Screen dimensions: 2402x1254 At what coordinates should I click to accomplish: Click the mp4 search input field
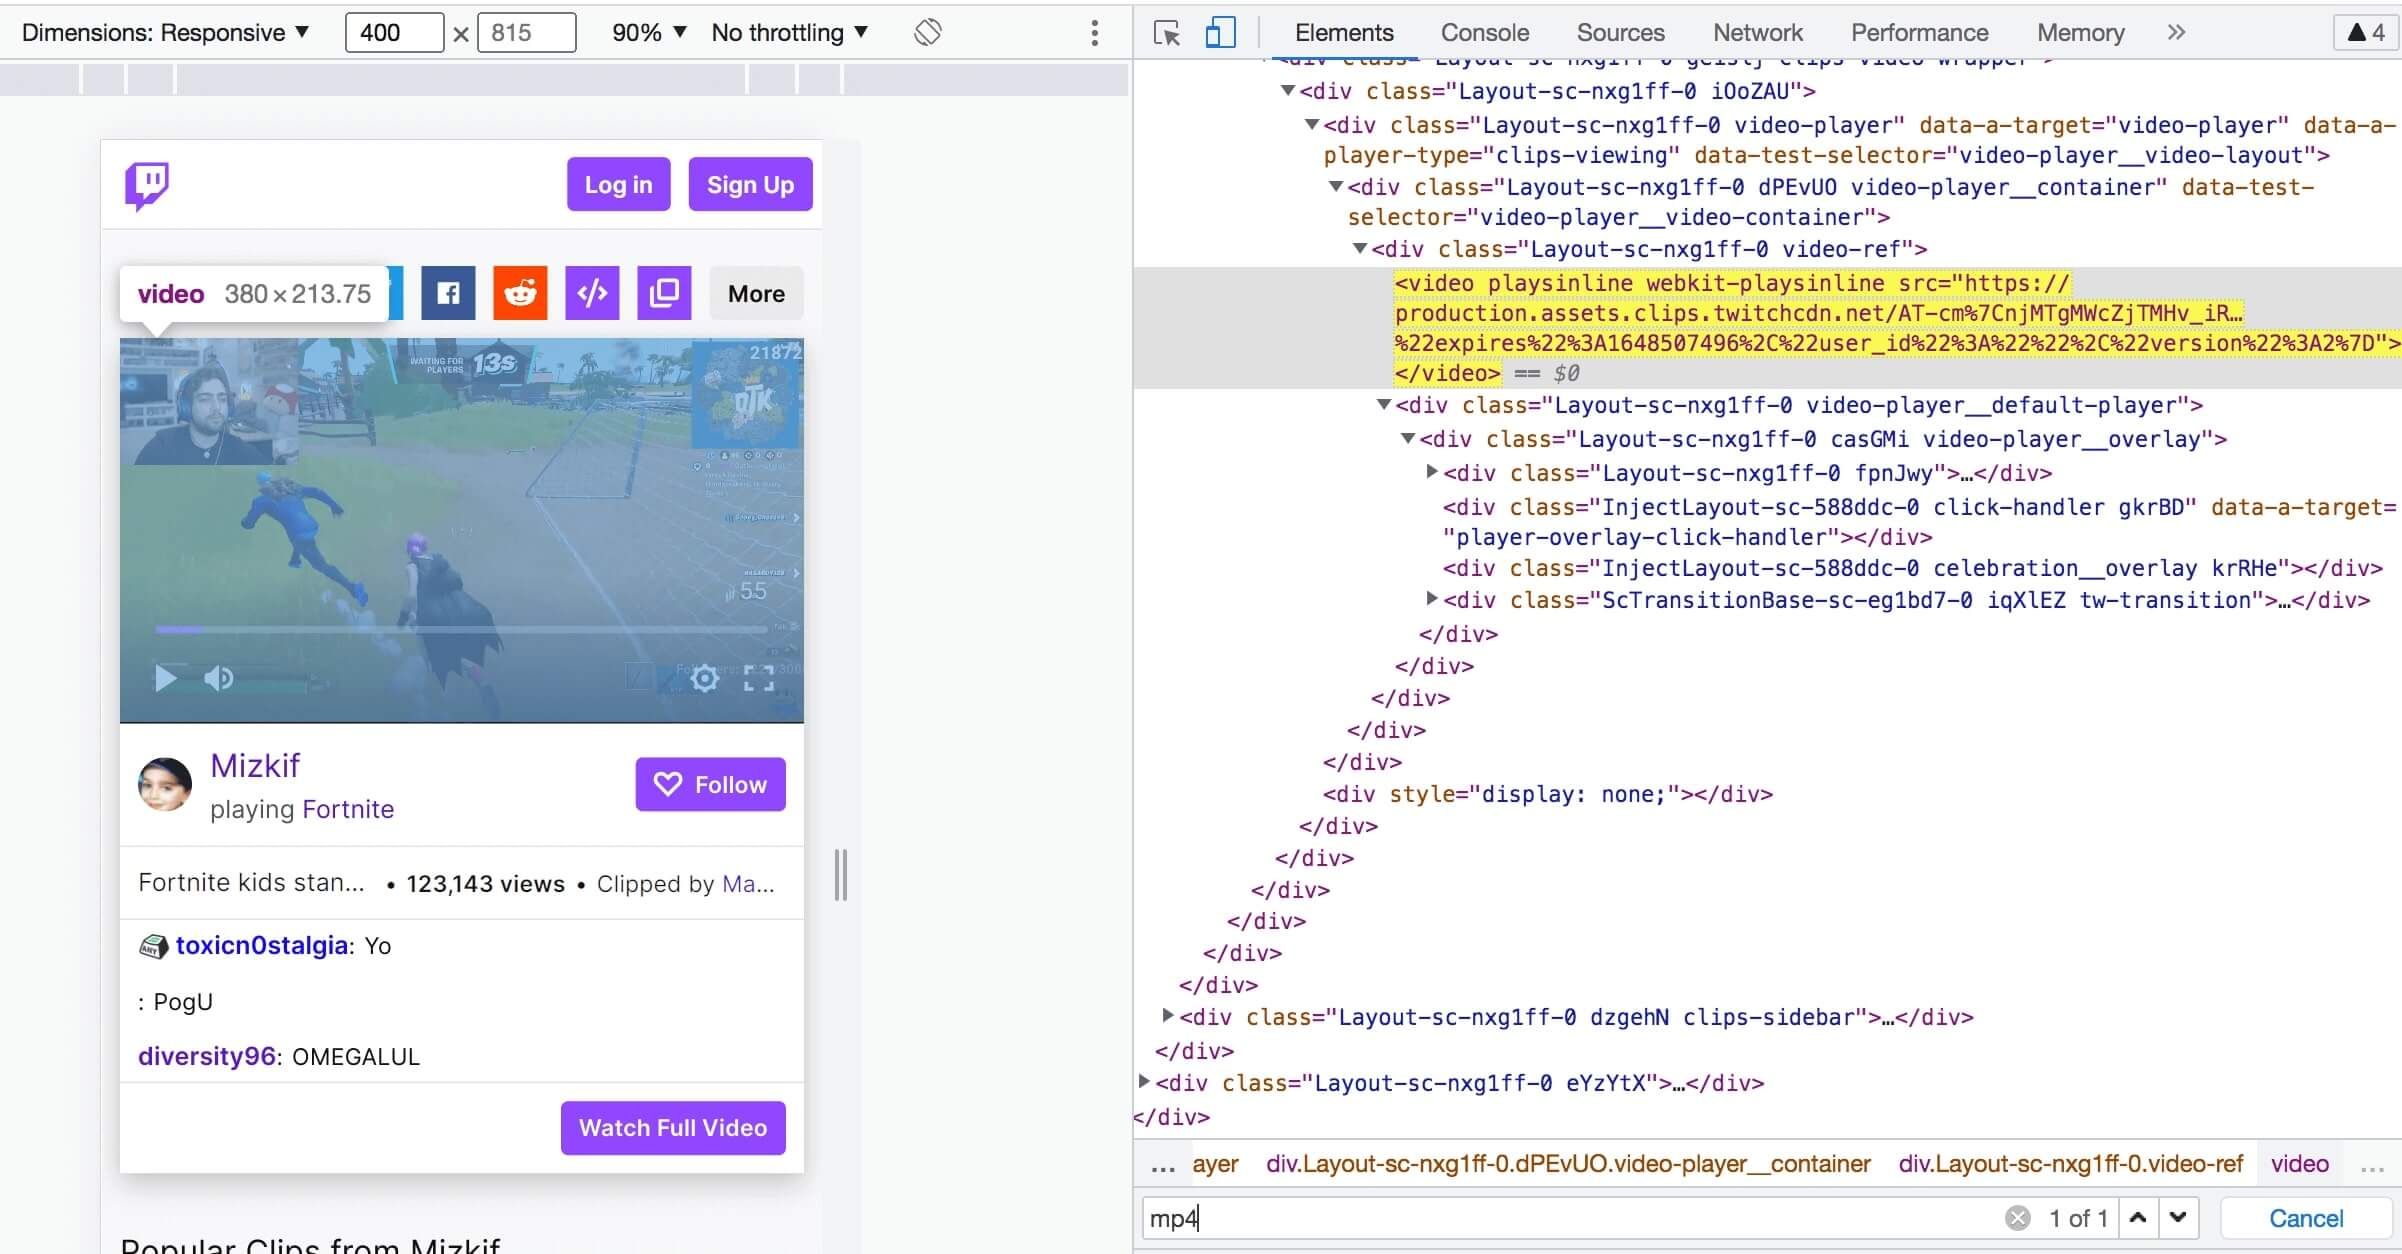coord(1570,1218)
